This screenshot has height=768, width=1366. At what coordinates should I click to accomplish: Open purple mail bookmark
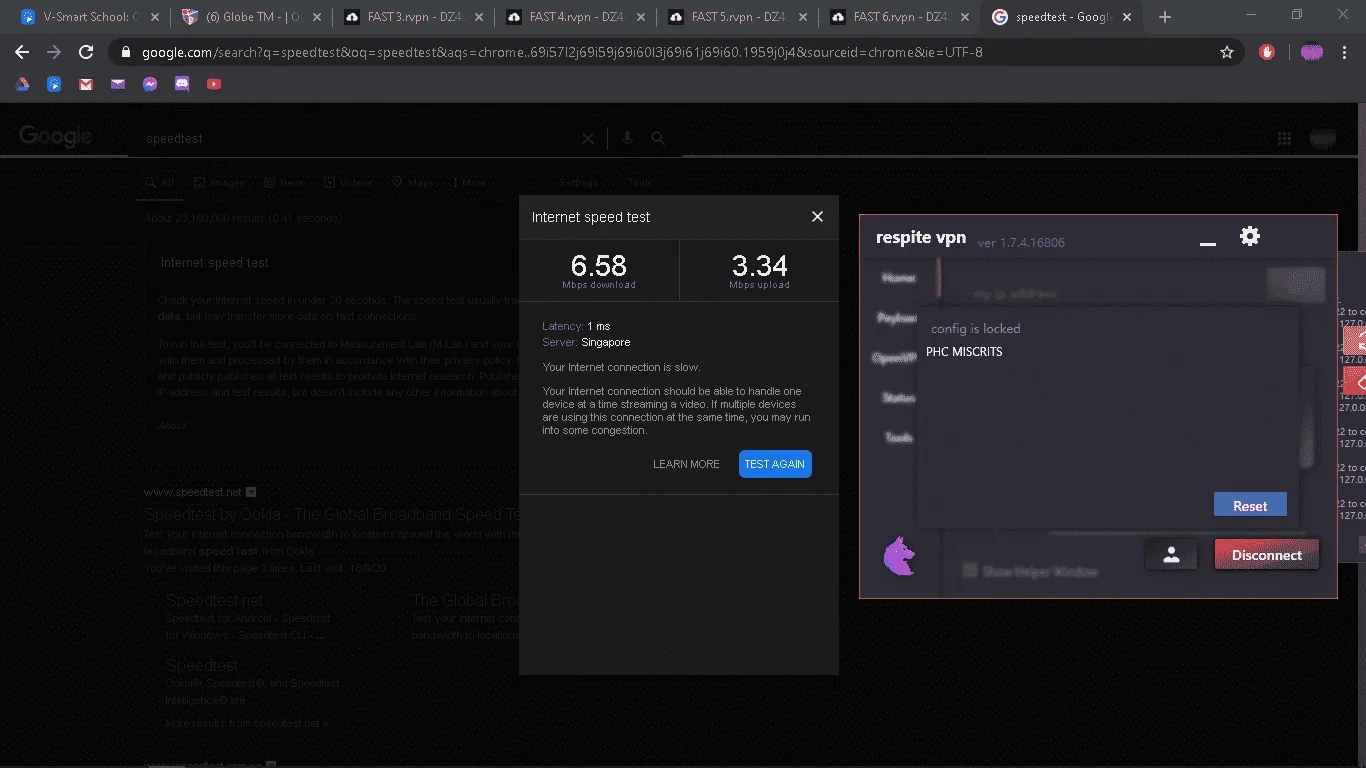[x=118, y=84]
